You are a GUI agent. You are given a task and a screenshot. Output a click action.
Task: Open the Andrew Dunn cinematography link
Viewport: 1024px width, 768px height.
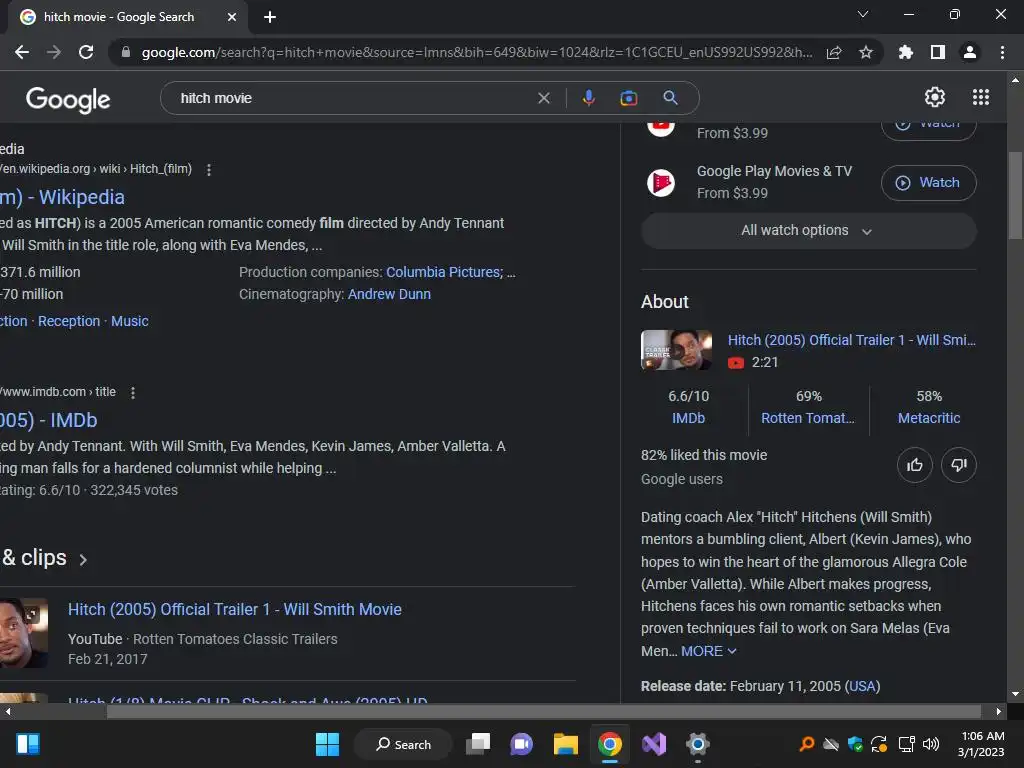(x=389, y=295)
